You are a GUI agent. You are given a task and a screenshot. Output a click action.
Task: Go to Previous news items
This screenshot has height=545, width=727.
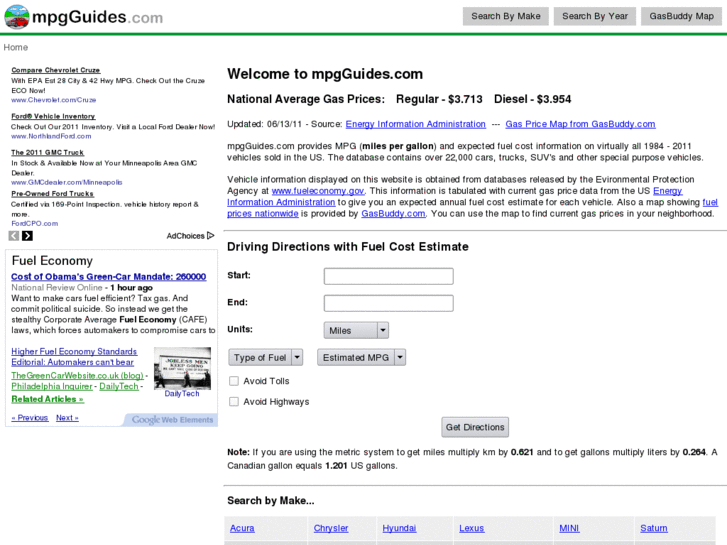click(x=30, y=418)
